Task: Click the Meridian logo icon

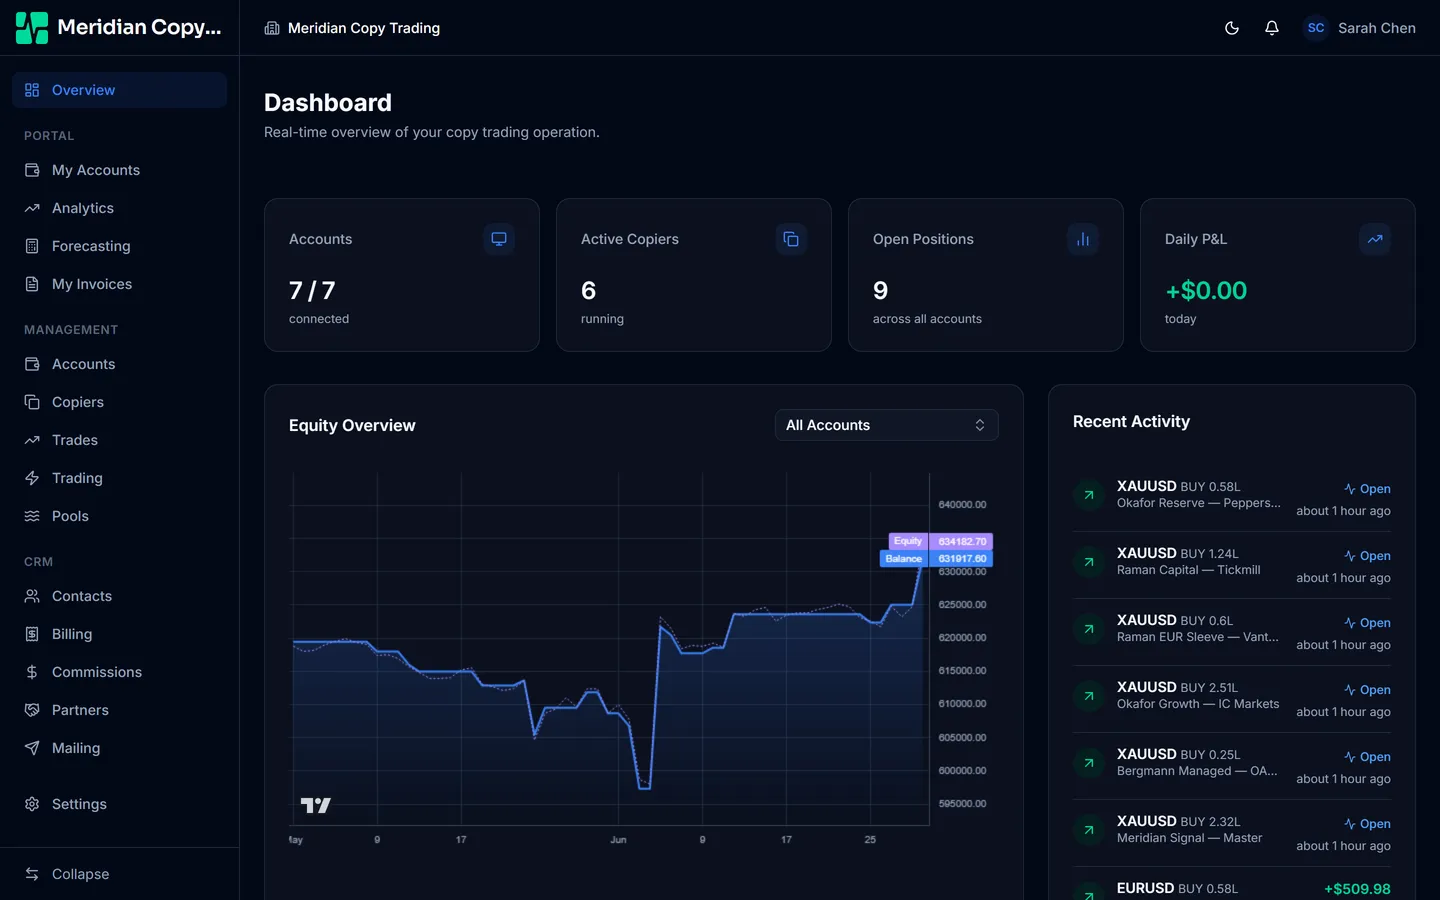Action: [x=32, y=28]
